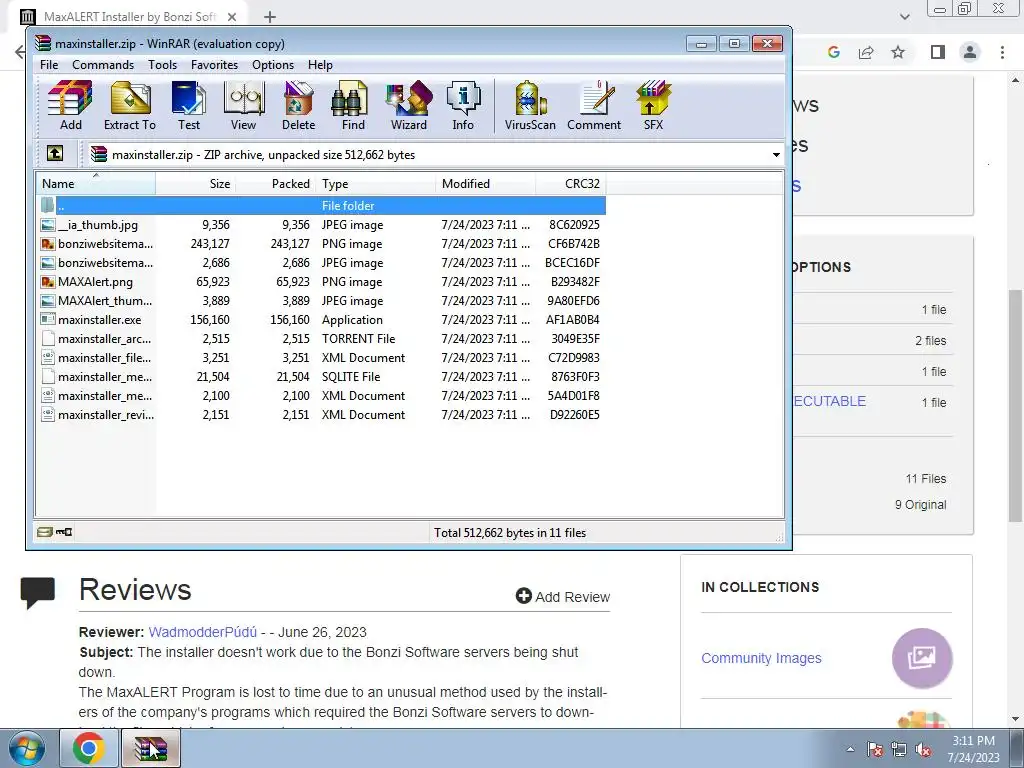Run the Test archive tool
This screenshot has width=1024, height=768.
click(x=189, y=106)
